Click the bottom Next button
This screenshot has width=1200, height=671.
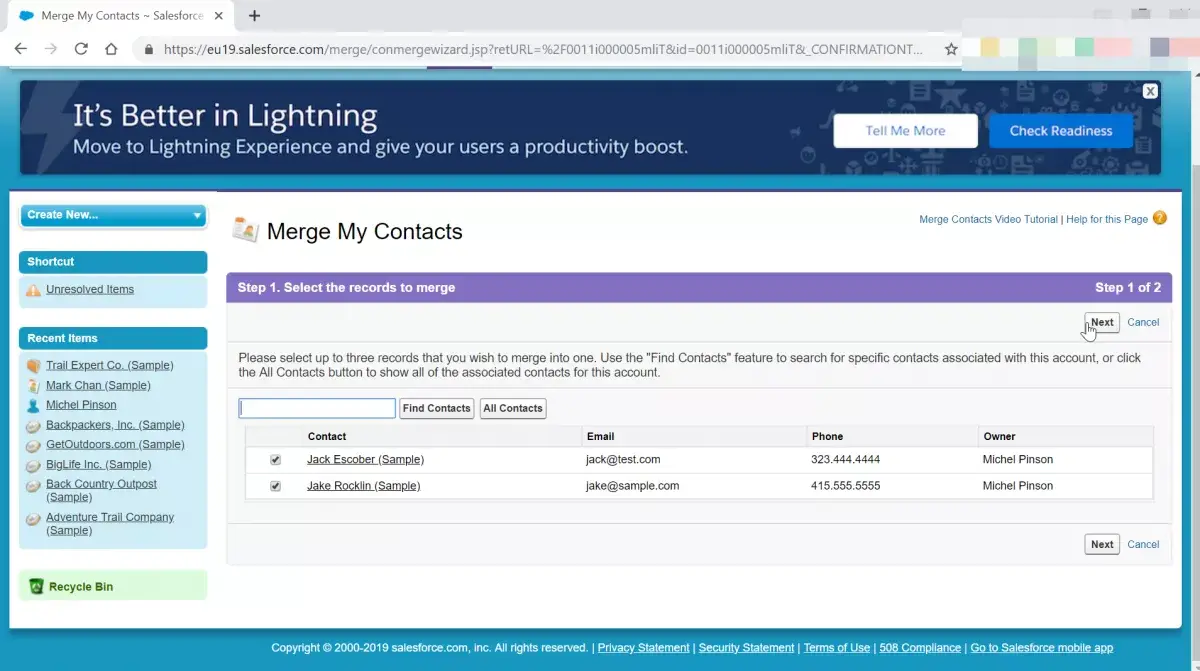(x=1102, y=544)
